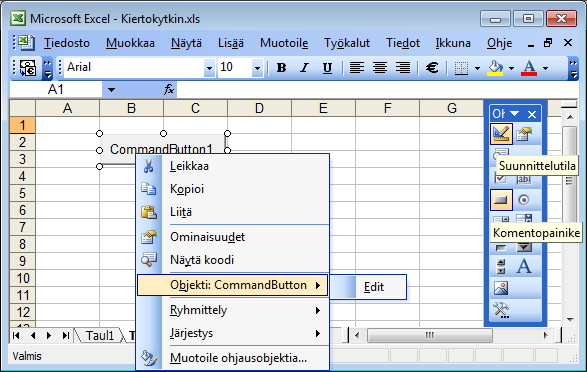Select the option button control tool
The width and height of the screenshot is (587, 372).
[x=524, y=200]
